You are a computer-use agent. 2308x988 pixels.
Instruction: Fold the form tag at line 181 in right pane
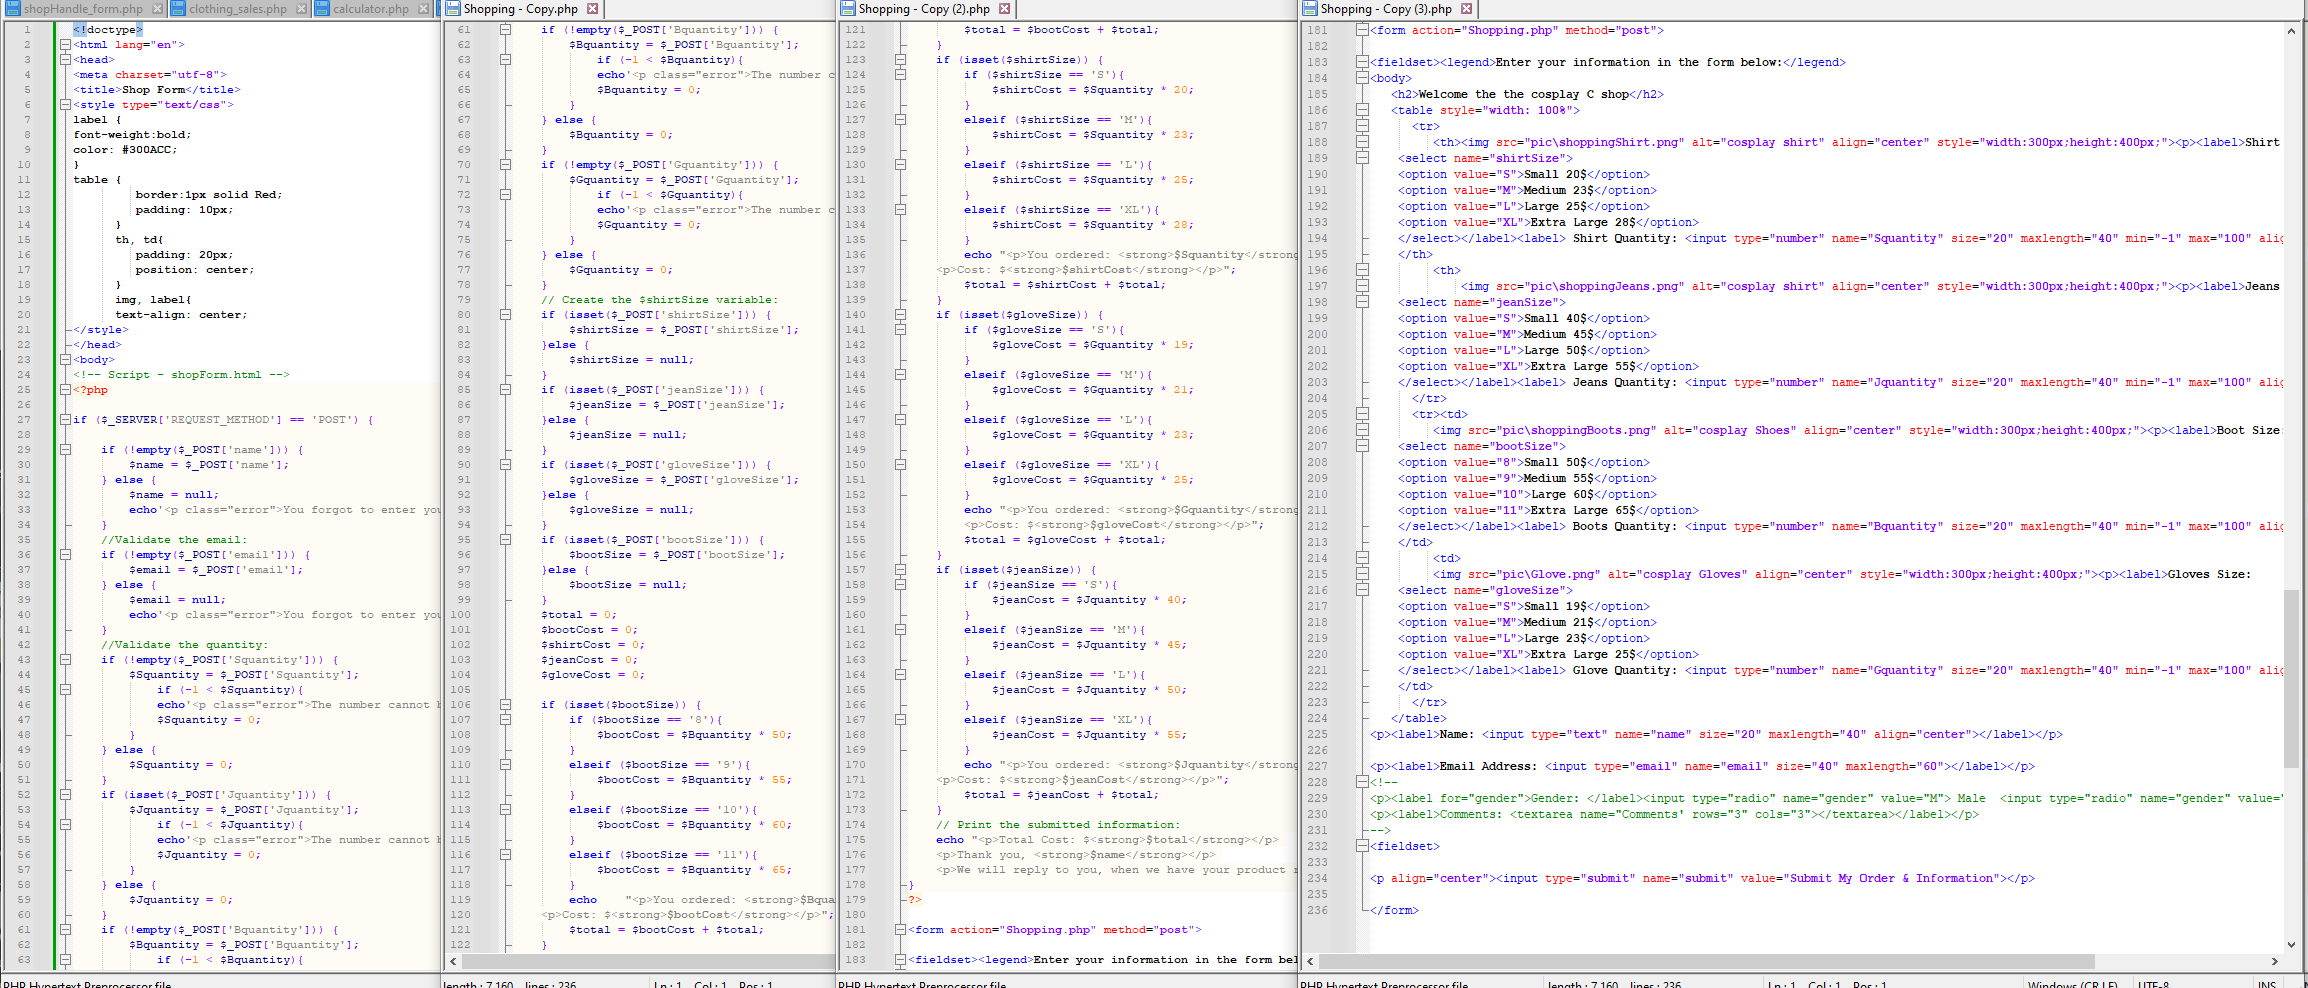tap(1362, 30)
